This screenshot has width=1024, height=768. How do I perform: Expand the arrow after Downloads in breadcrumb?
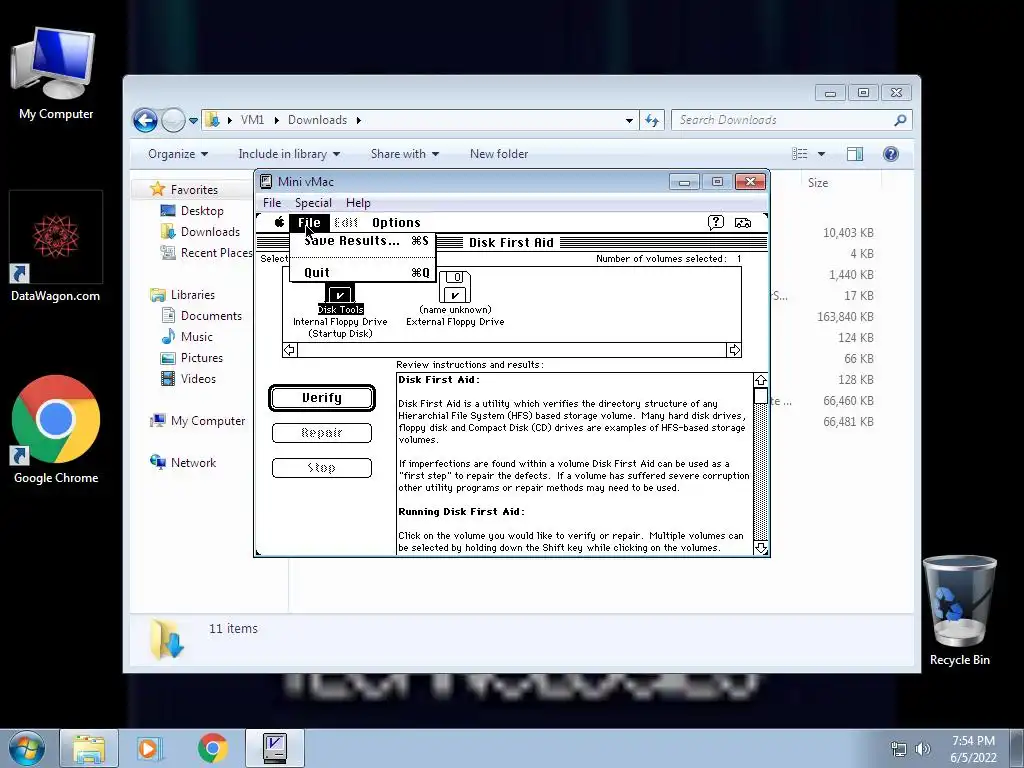(359, 120)
